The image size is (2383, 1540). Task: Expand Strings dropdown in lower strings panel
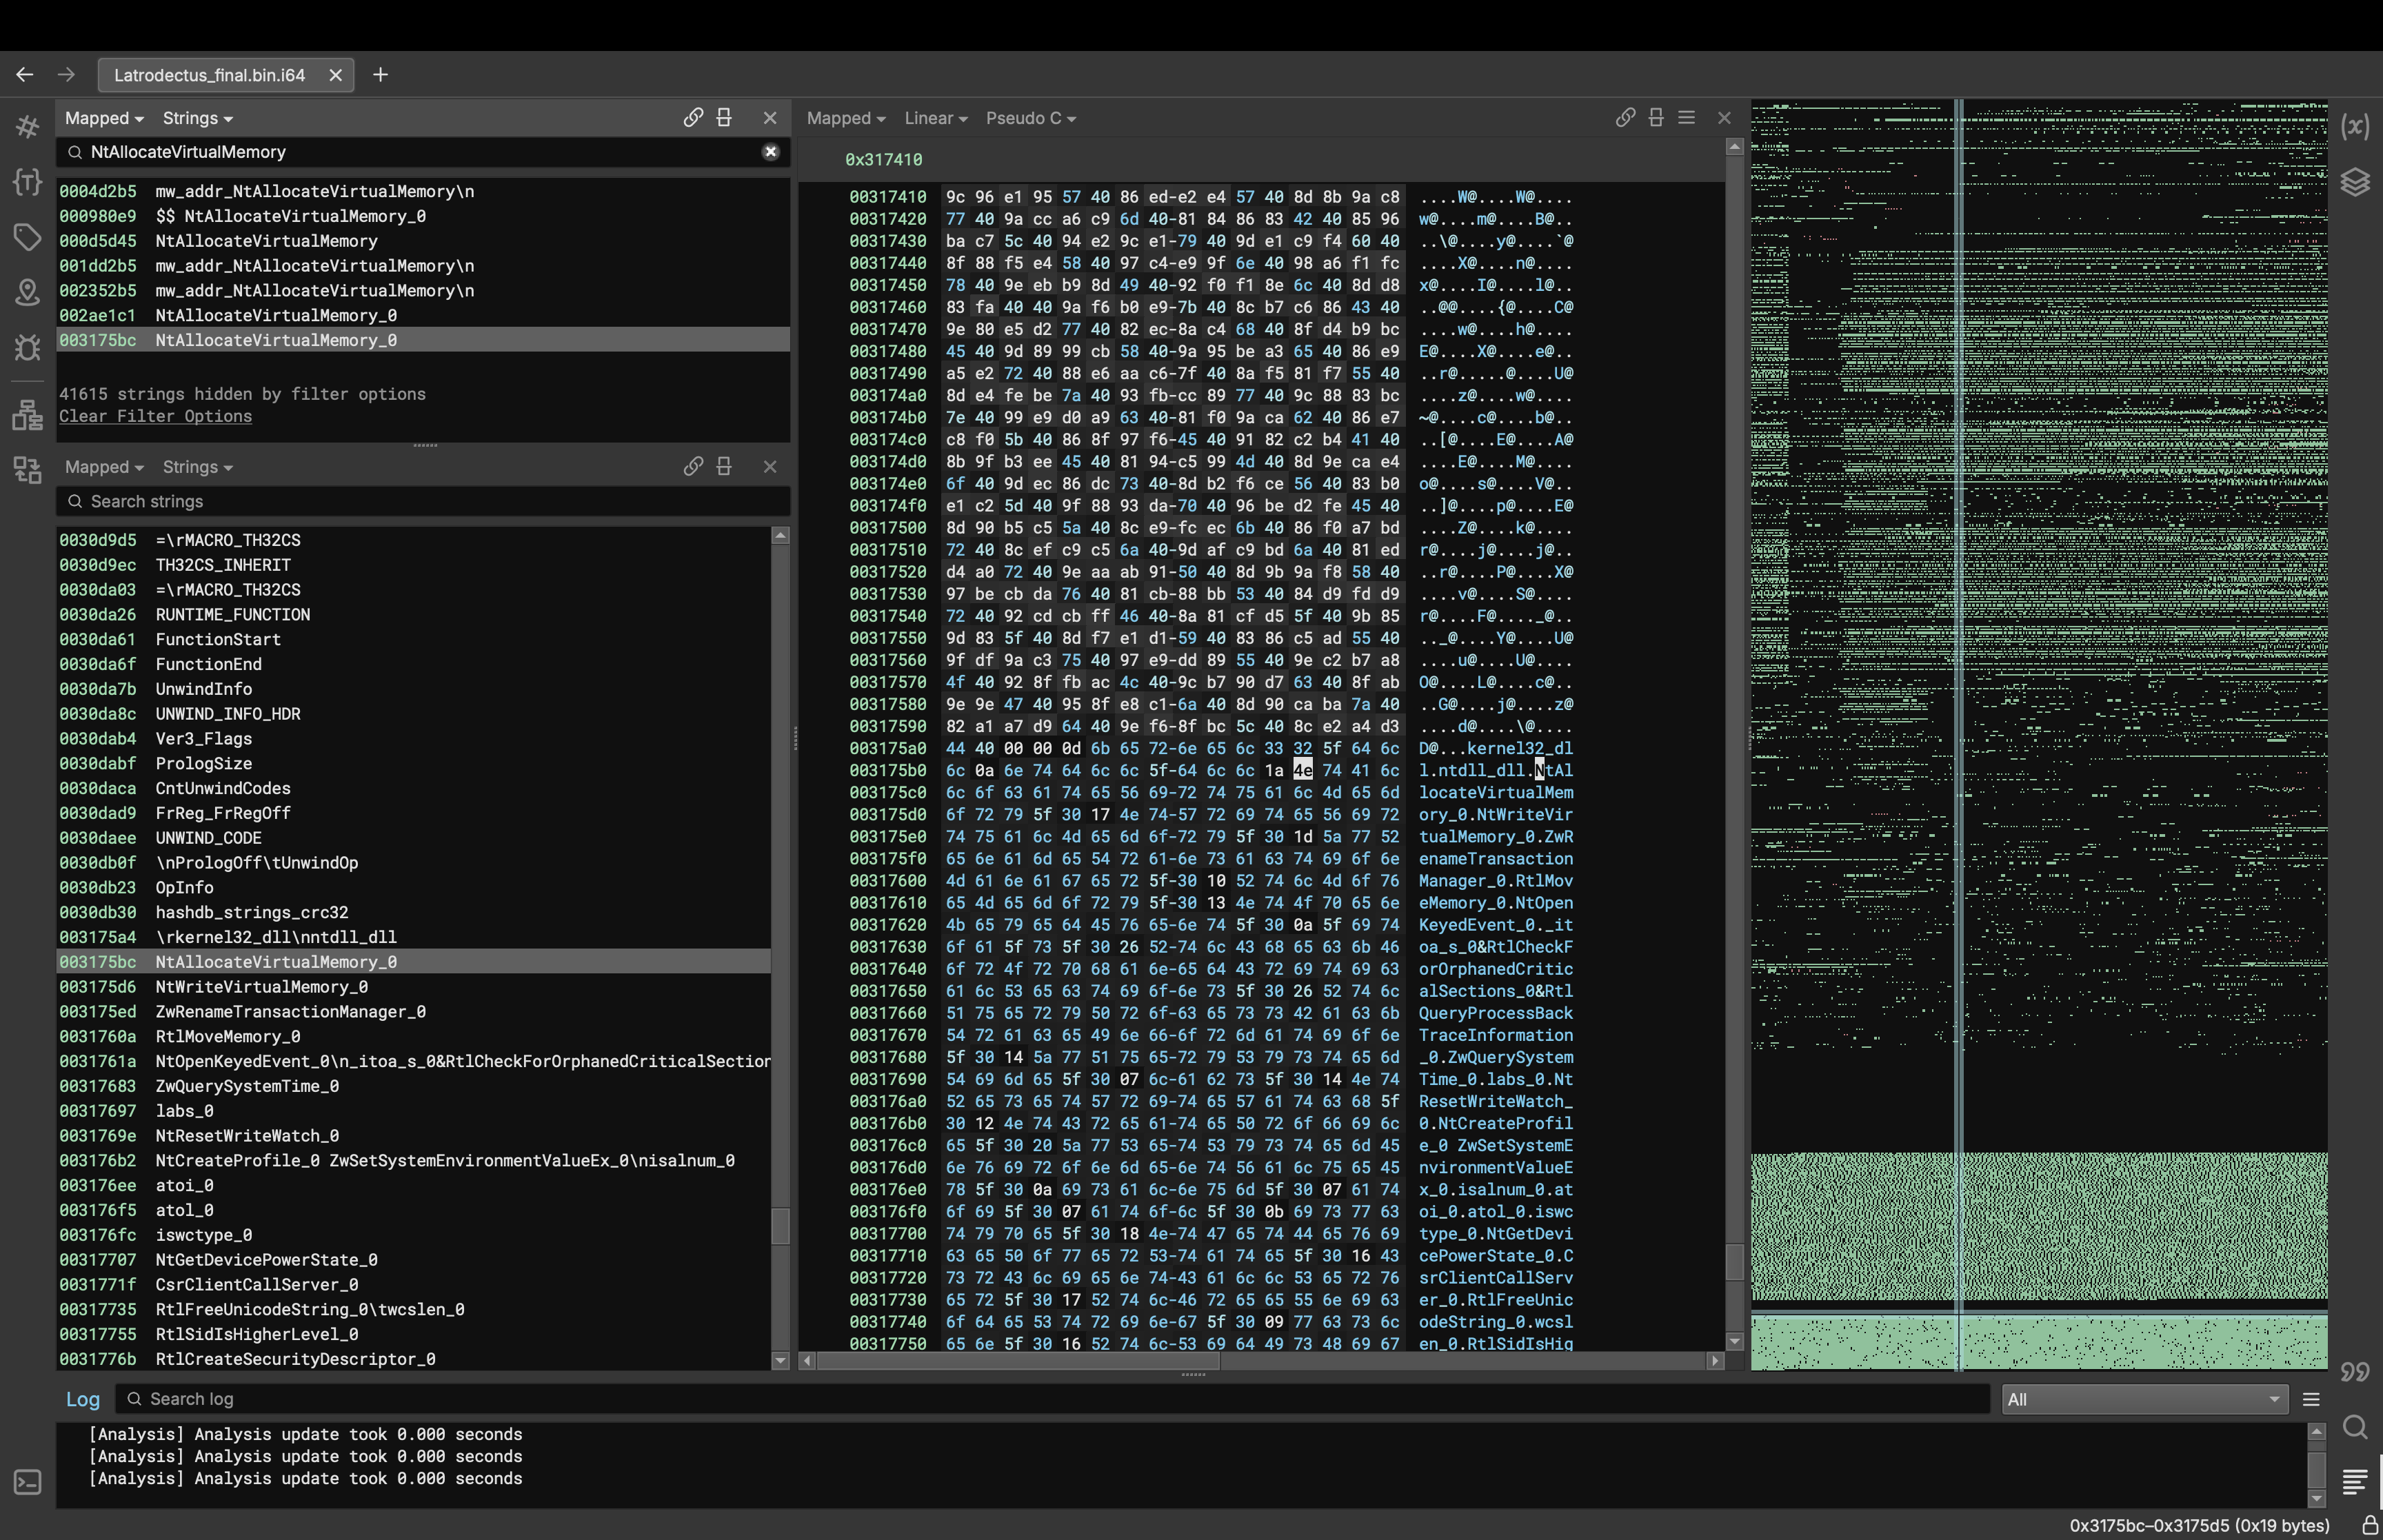[197, 467]
